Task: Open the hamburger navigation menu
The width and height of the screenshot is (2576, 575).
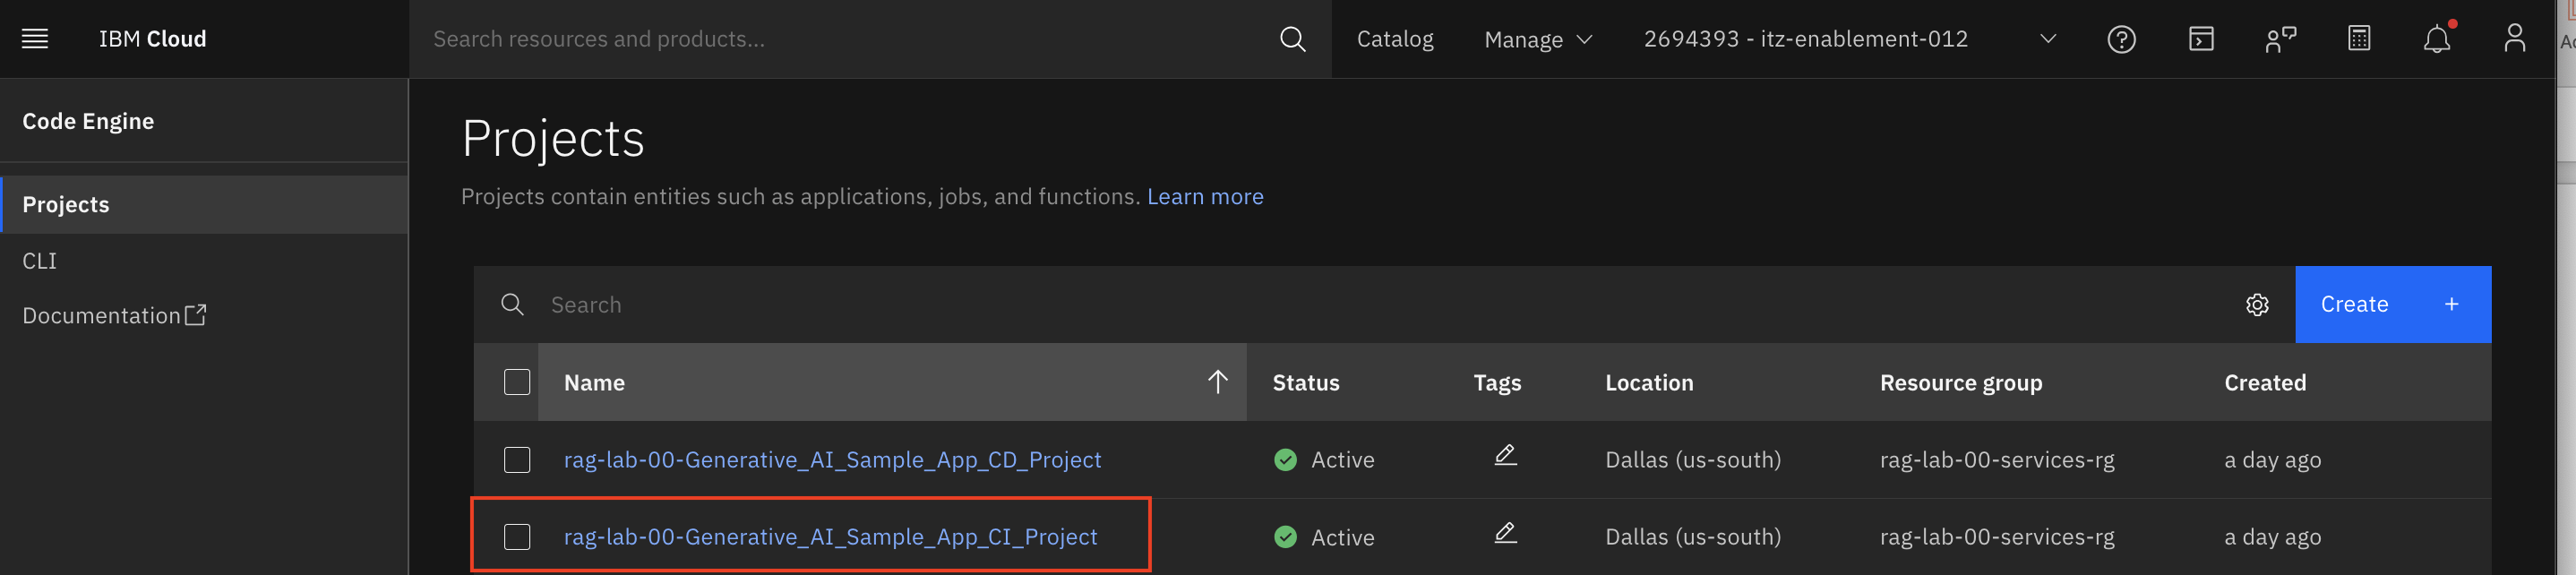Action: 35,39
